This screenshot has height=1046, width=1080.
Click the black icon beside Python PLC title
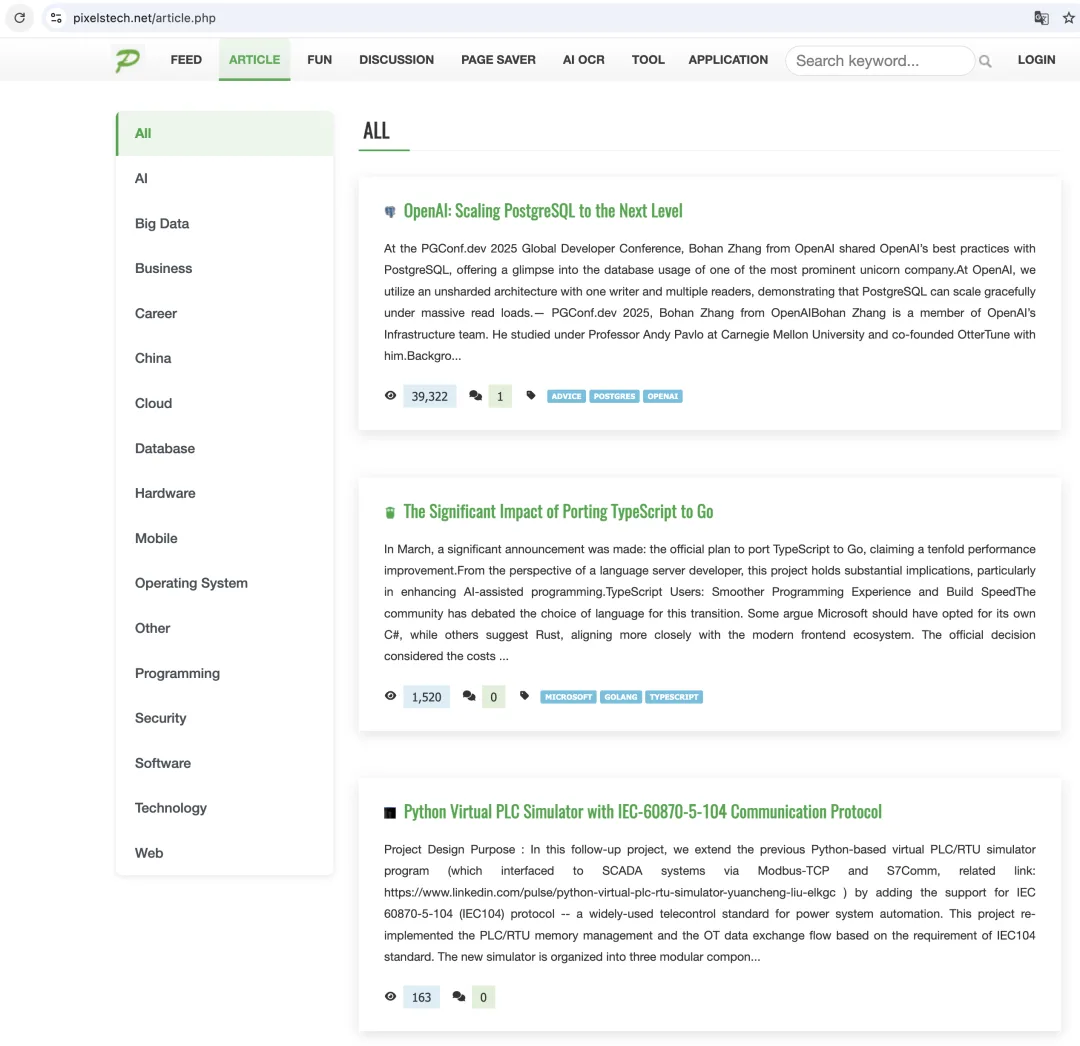390,813
